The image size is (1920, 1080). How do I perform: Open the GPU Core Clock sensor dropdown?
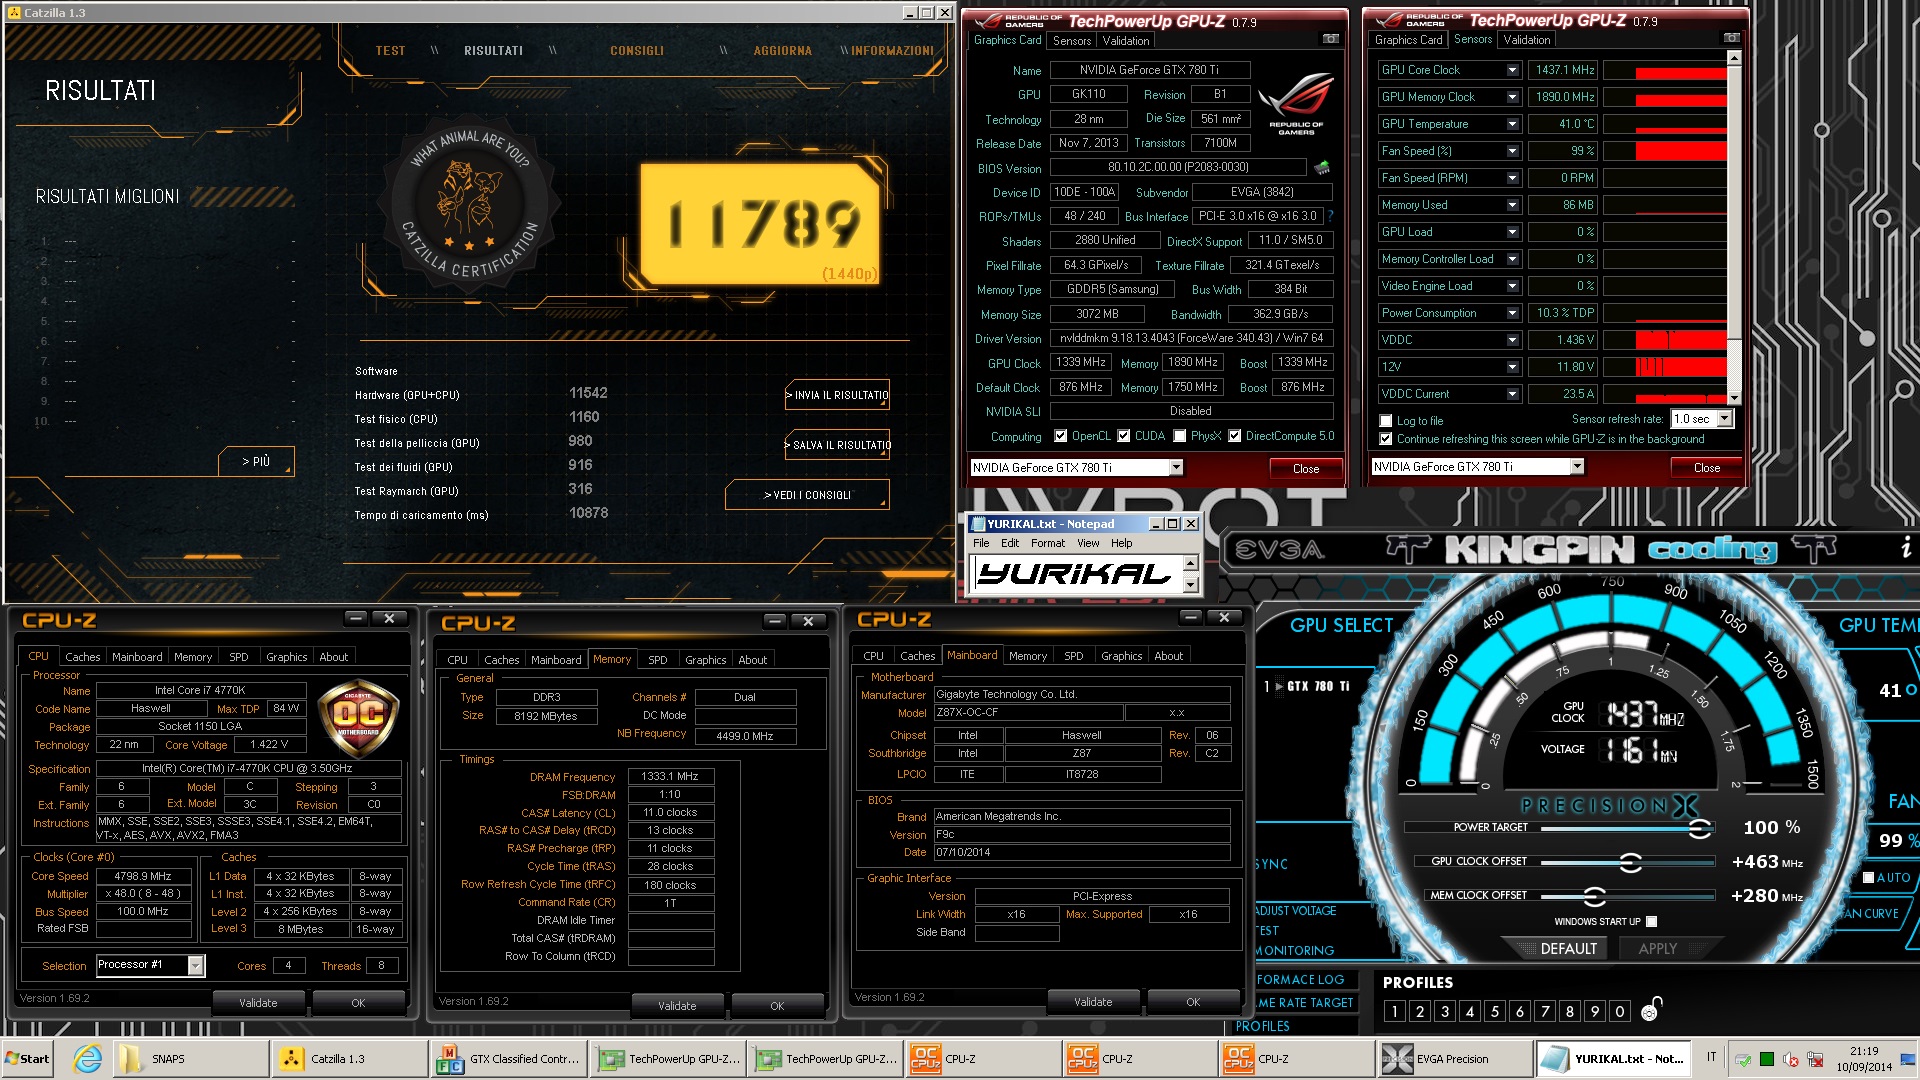pyautogui.click(x=1512, y=70)
